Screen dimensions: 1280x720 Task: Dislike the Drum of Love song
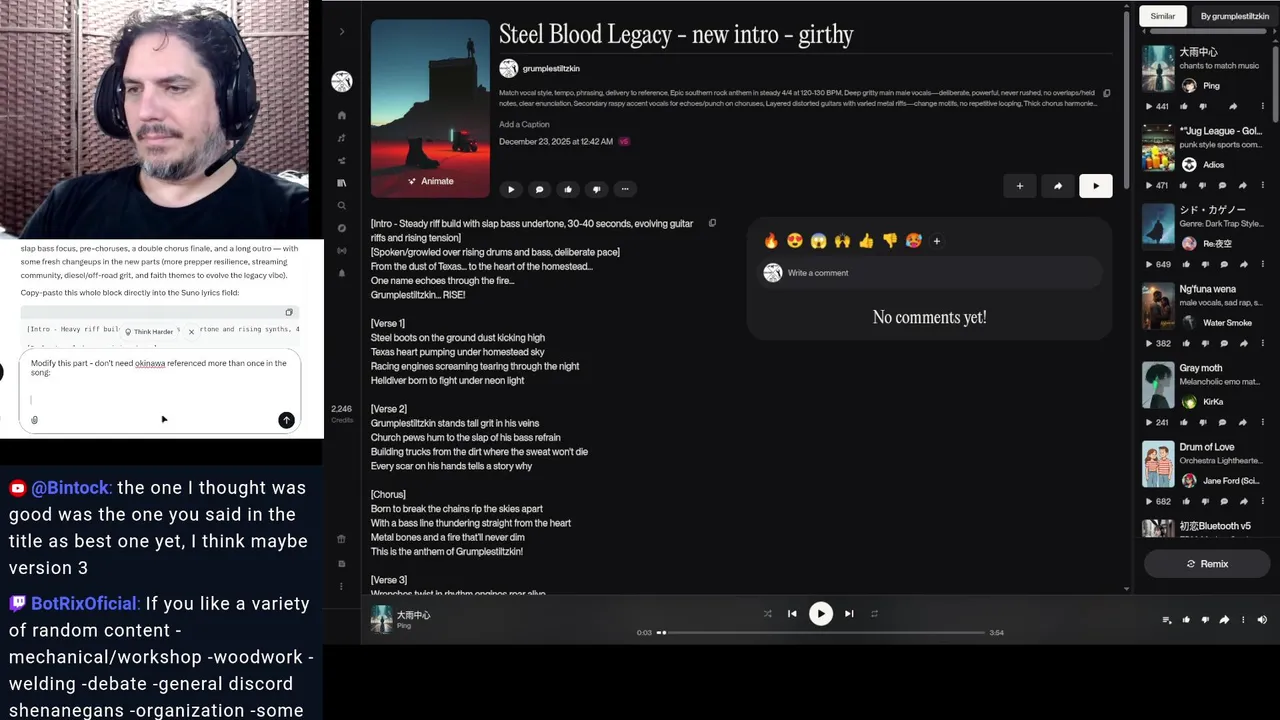[1205, 501]
